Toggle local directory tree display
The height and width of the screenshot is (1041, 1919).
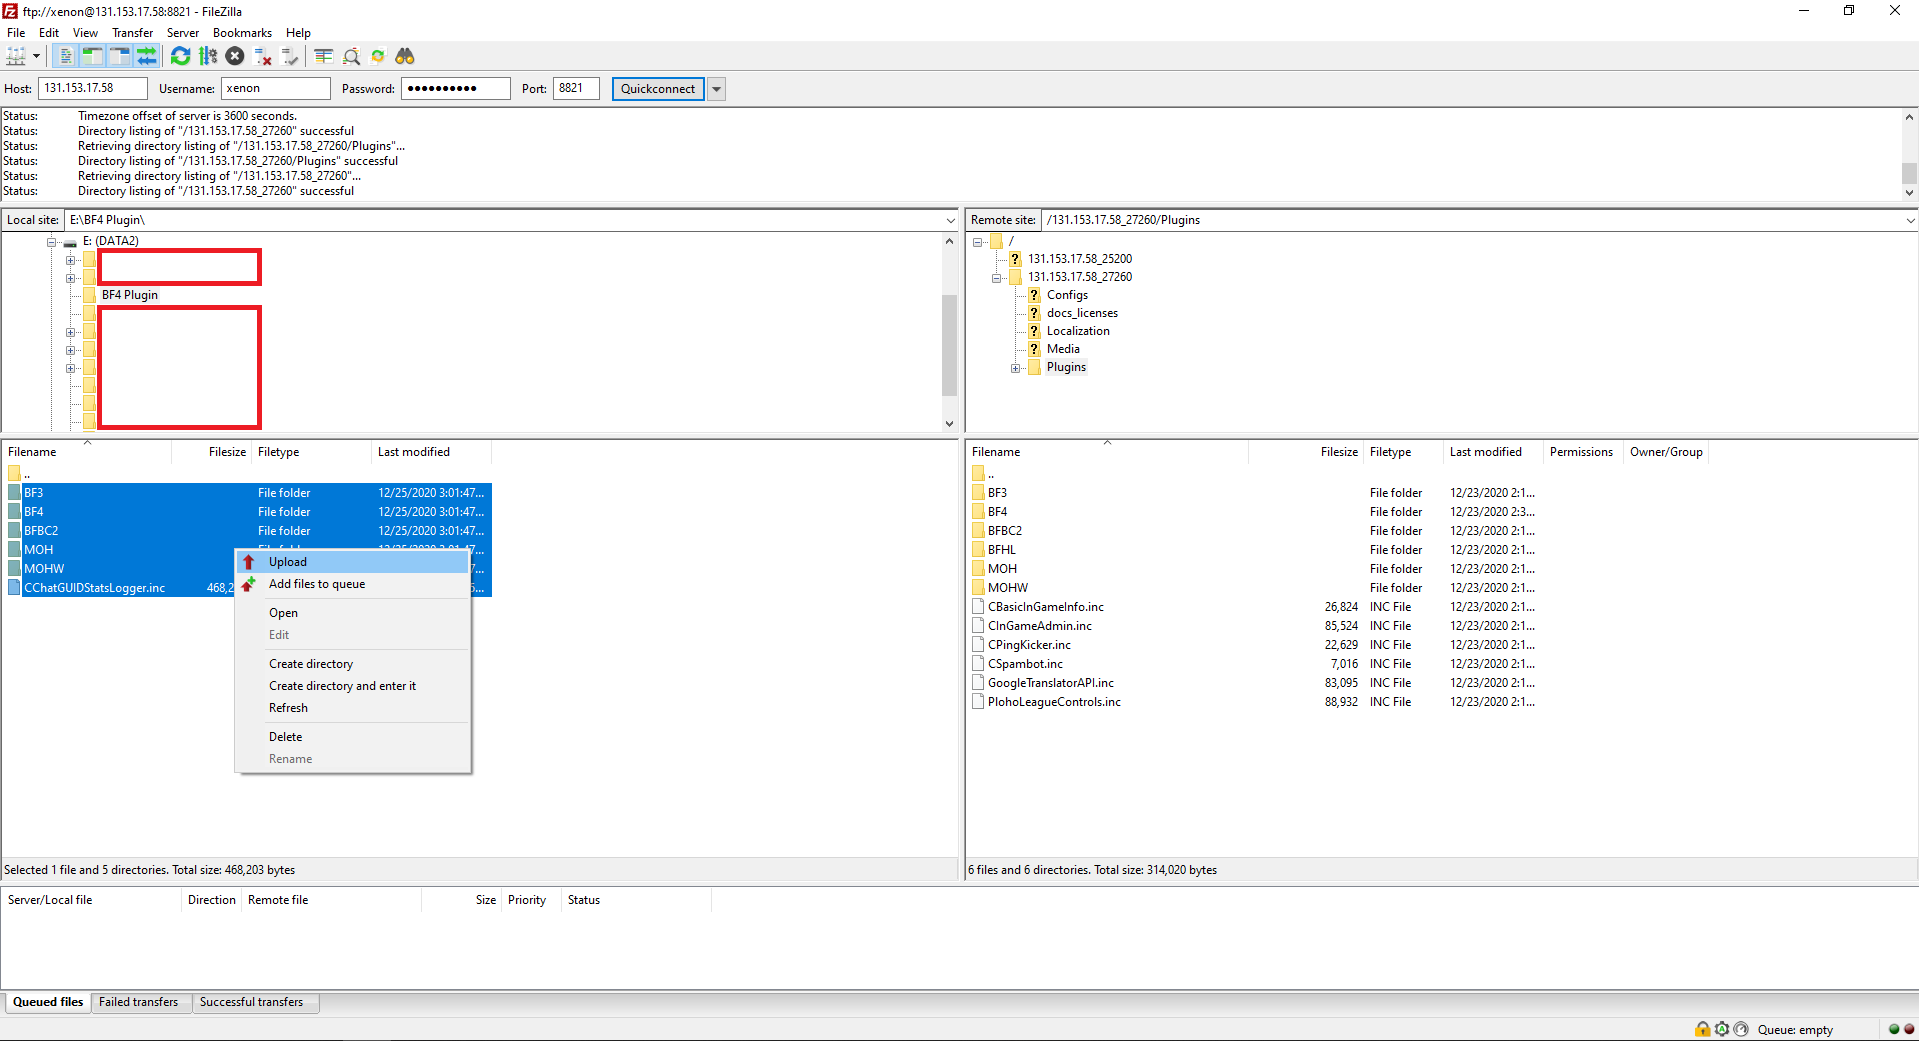(x=93, y=57)
